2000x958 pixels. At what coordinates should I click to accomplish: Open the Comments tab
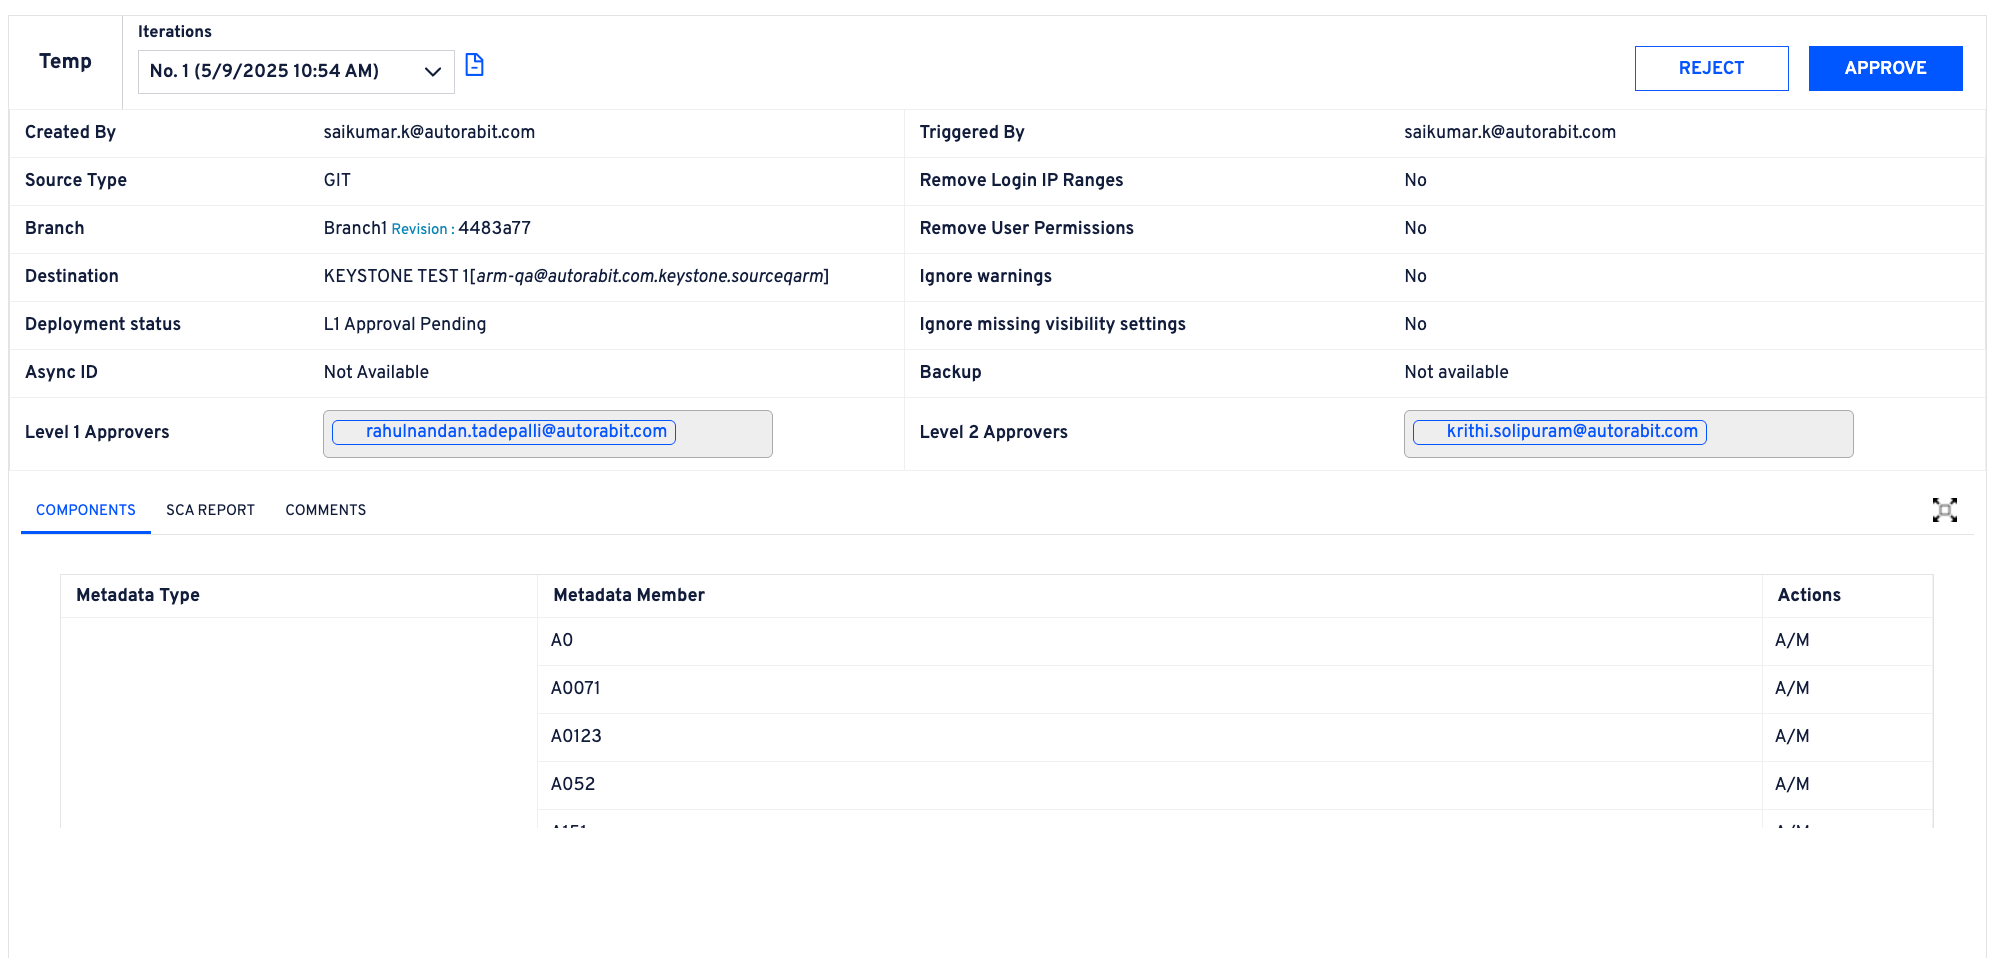pos(325,510)
